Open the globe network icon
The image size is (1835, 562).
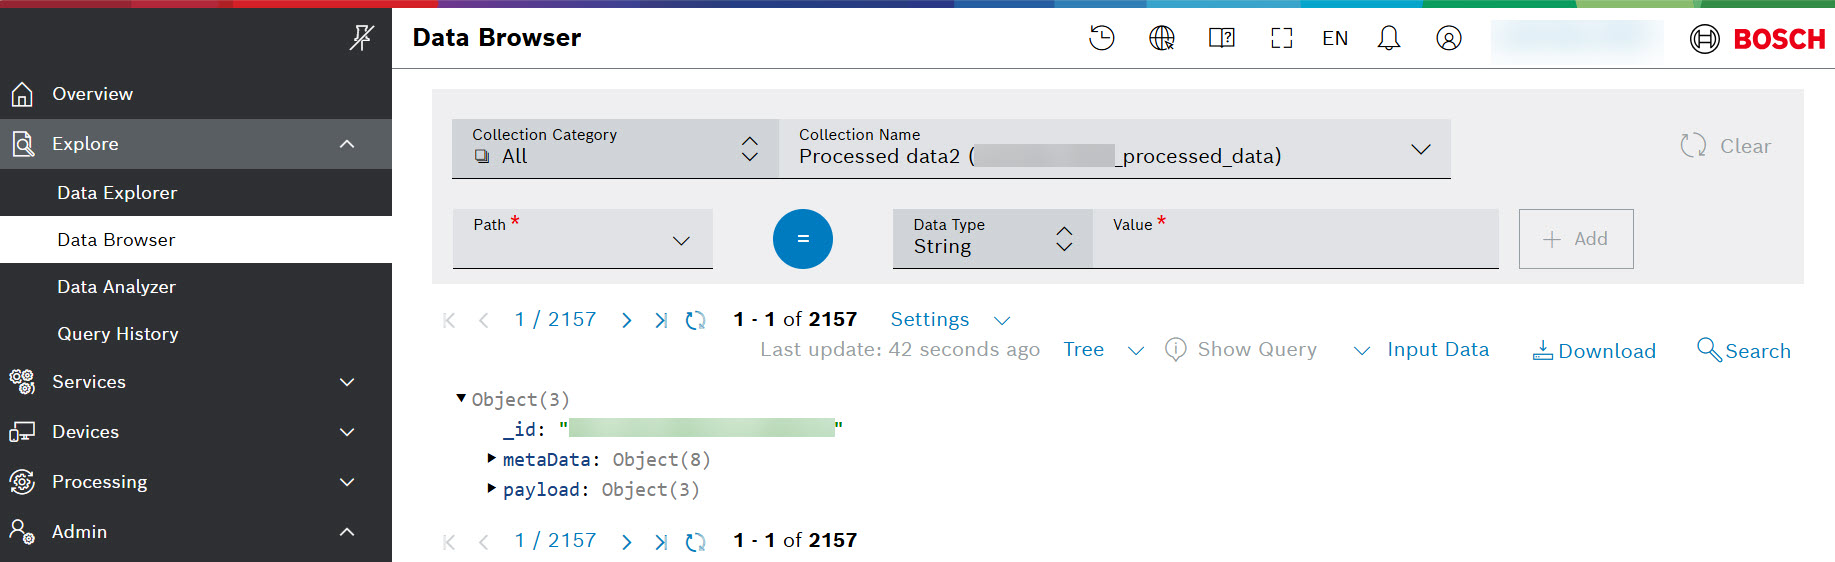click(1161, 38)
